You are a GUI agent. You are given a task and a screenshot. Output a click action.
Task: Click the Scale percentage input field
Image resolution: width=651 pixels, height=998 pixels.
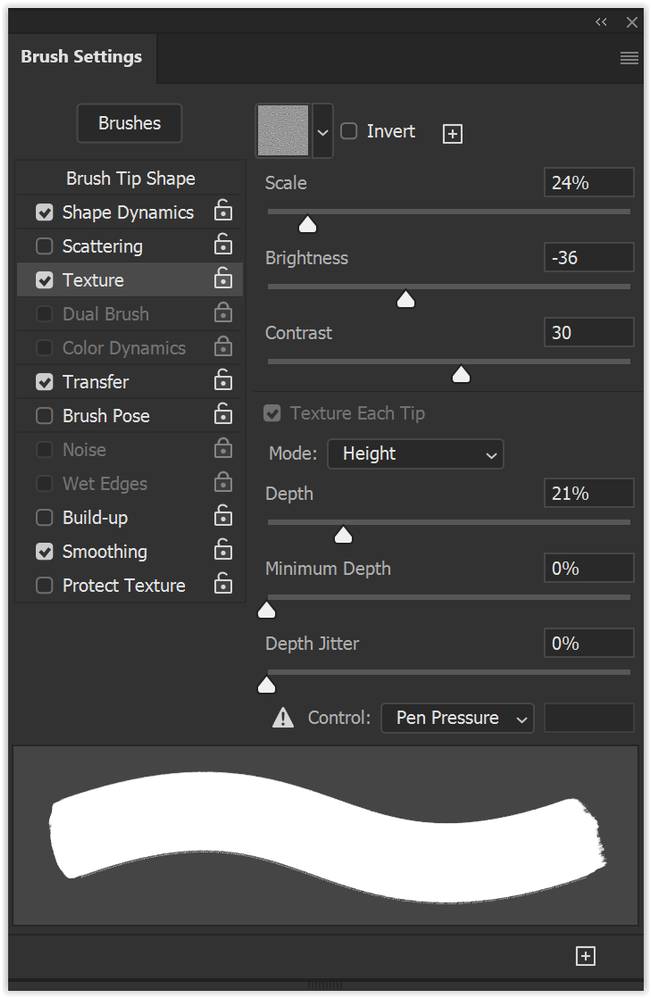tap(589, 183)
